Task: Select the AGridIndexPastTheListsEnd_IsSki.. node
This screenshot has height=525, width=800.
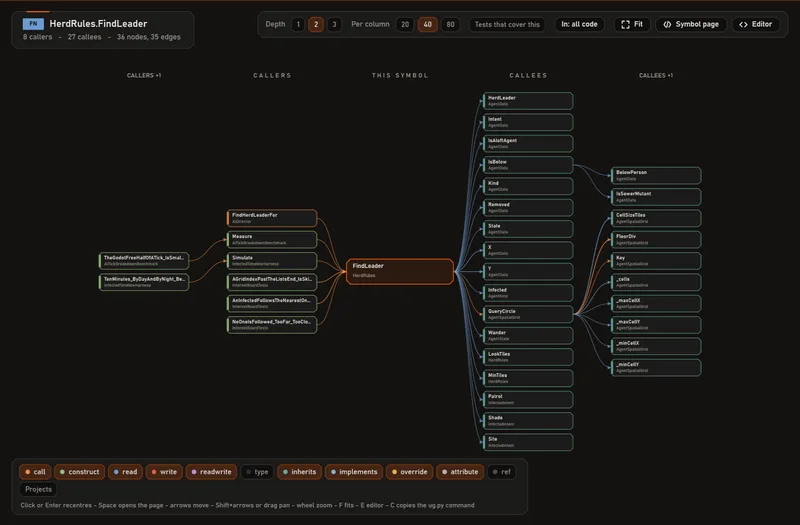Action: coord(272,282)
